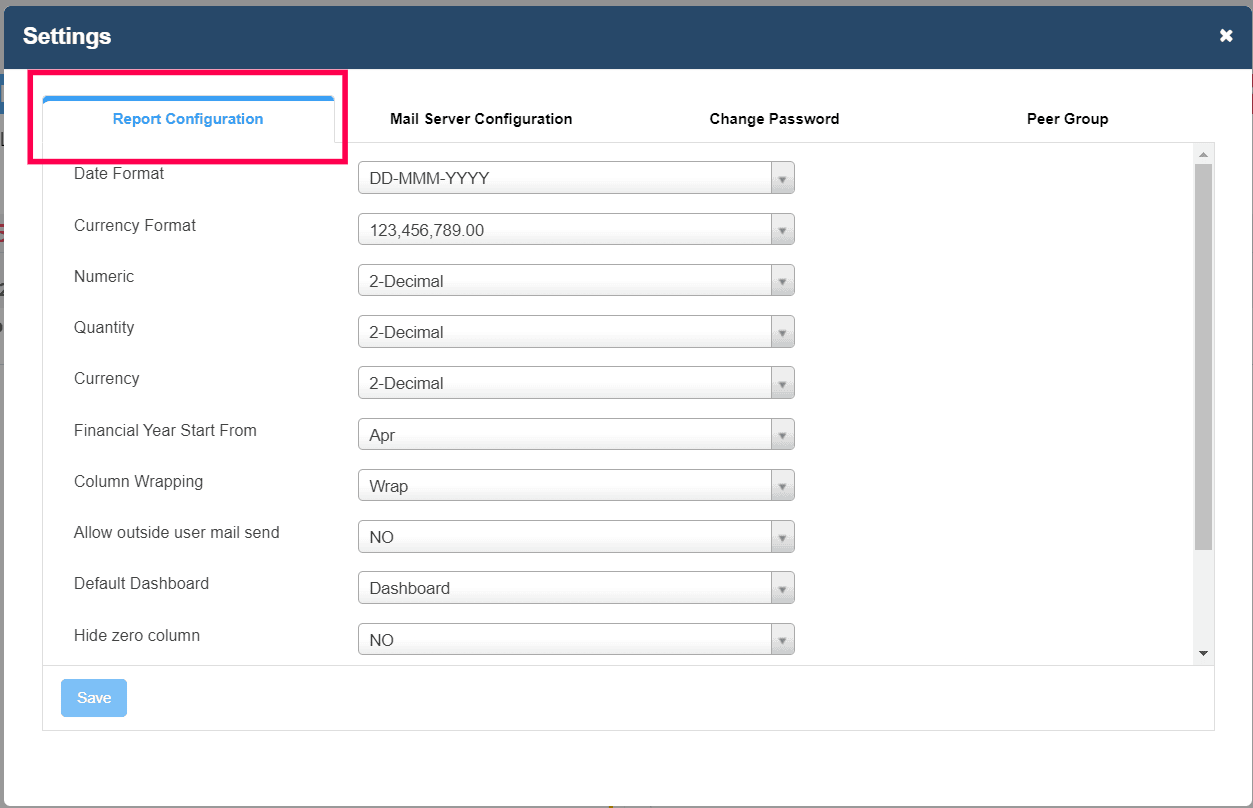This screenshot has width=1253, height=808.
Task: Click the scroll up arrow
Action: (x=1204, y=154)
